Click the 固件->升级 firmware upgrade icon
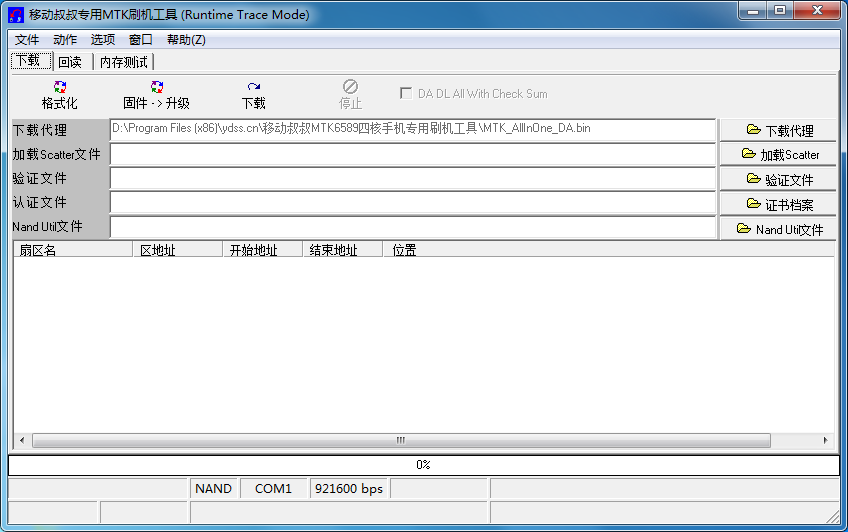This screenshot has width=848, height=532. [x=157, y=87]
